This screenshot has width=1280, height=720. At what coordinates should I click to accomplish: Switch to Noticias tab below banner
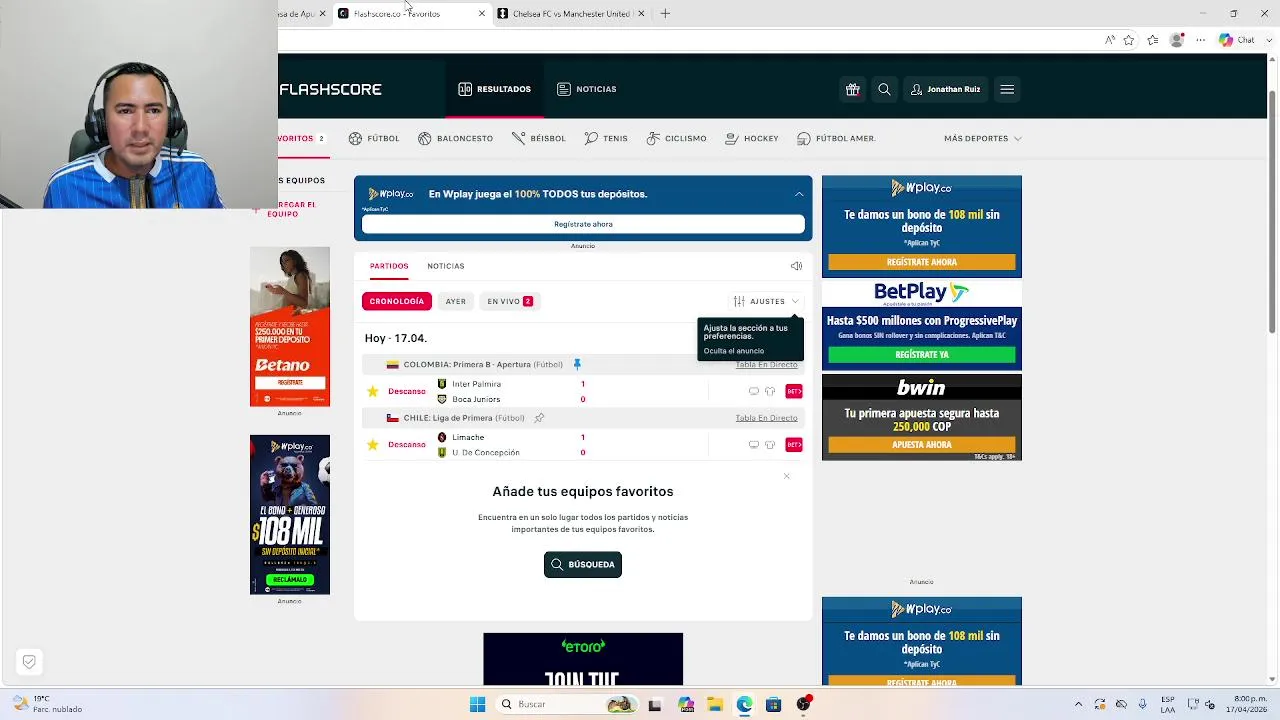click(x=445, y=266)
